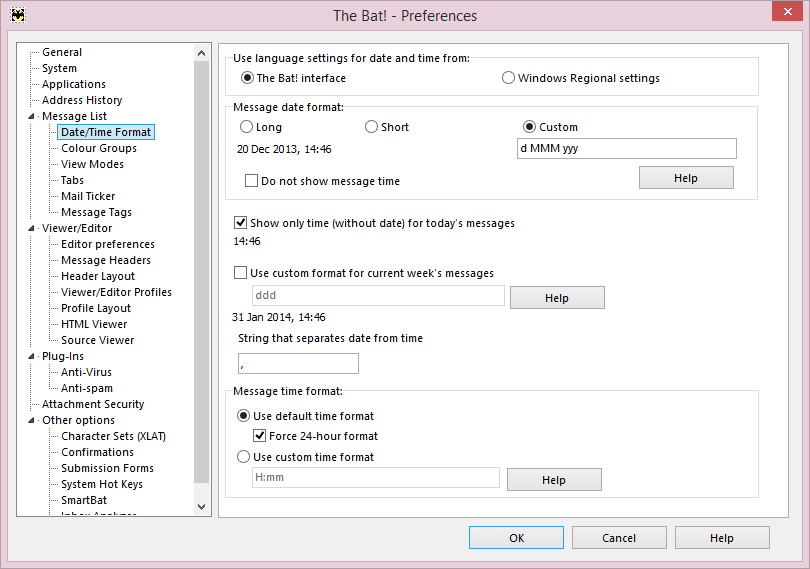Close the Preferences window

(x=787, y=11)
